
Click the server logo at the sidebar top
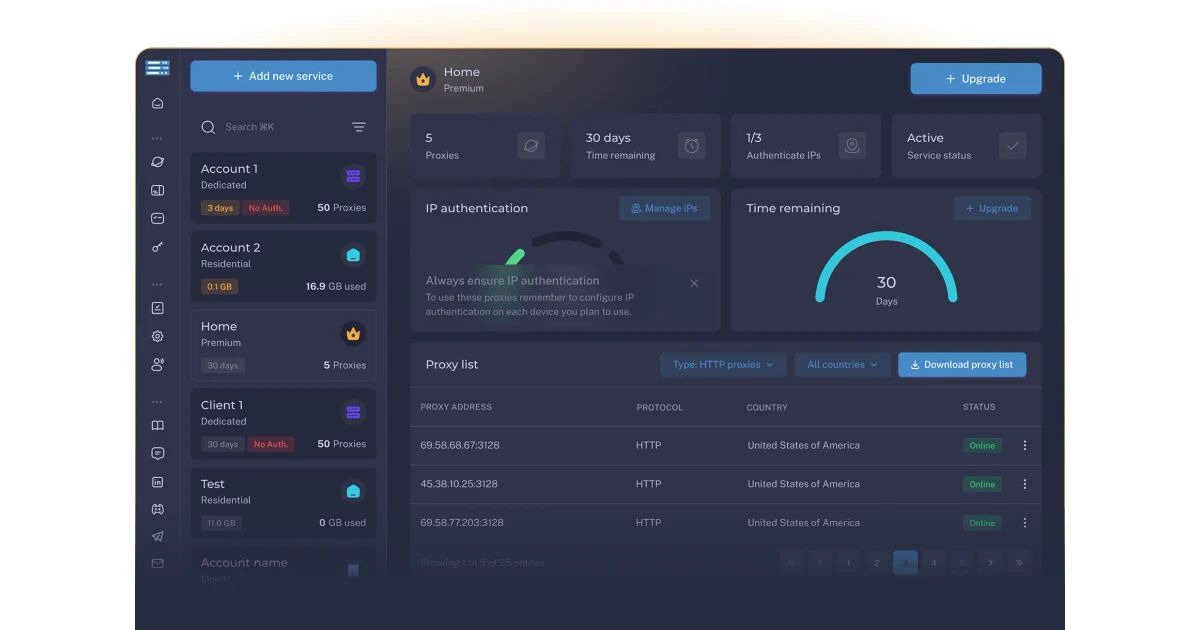click(x=157, y=68)
